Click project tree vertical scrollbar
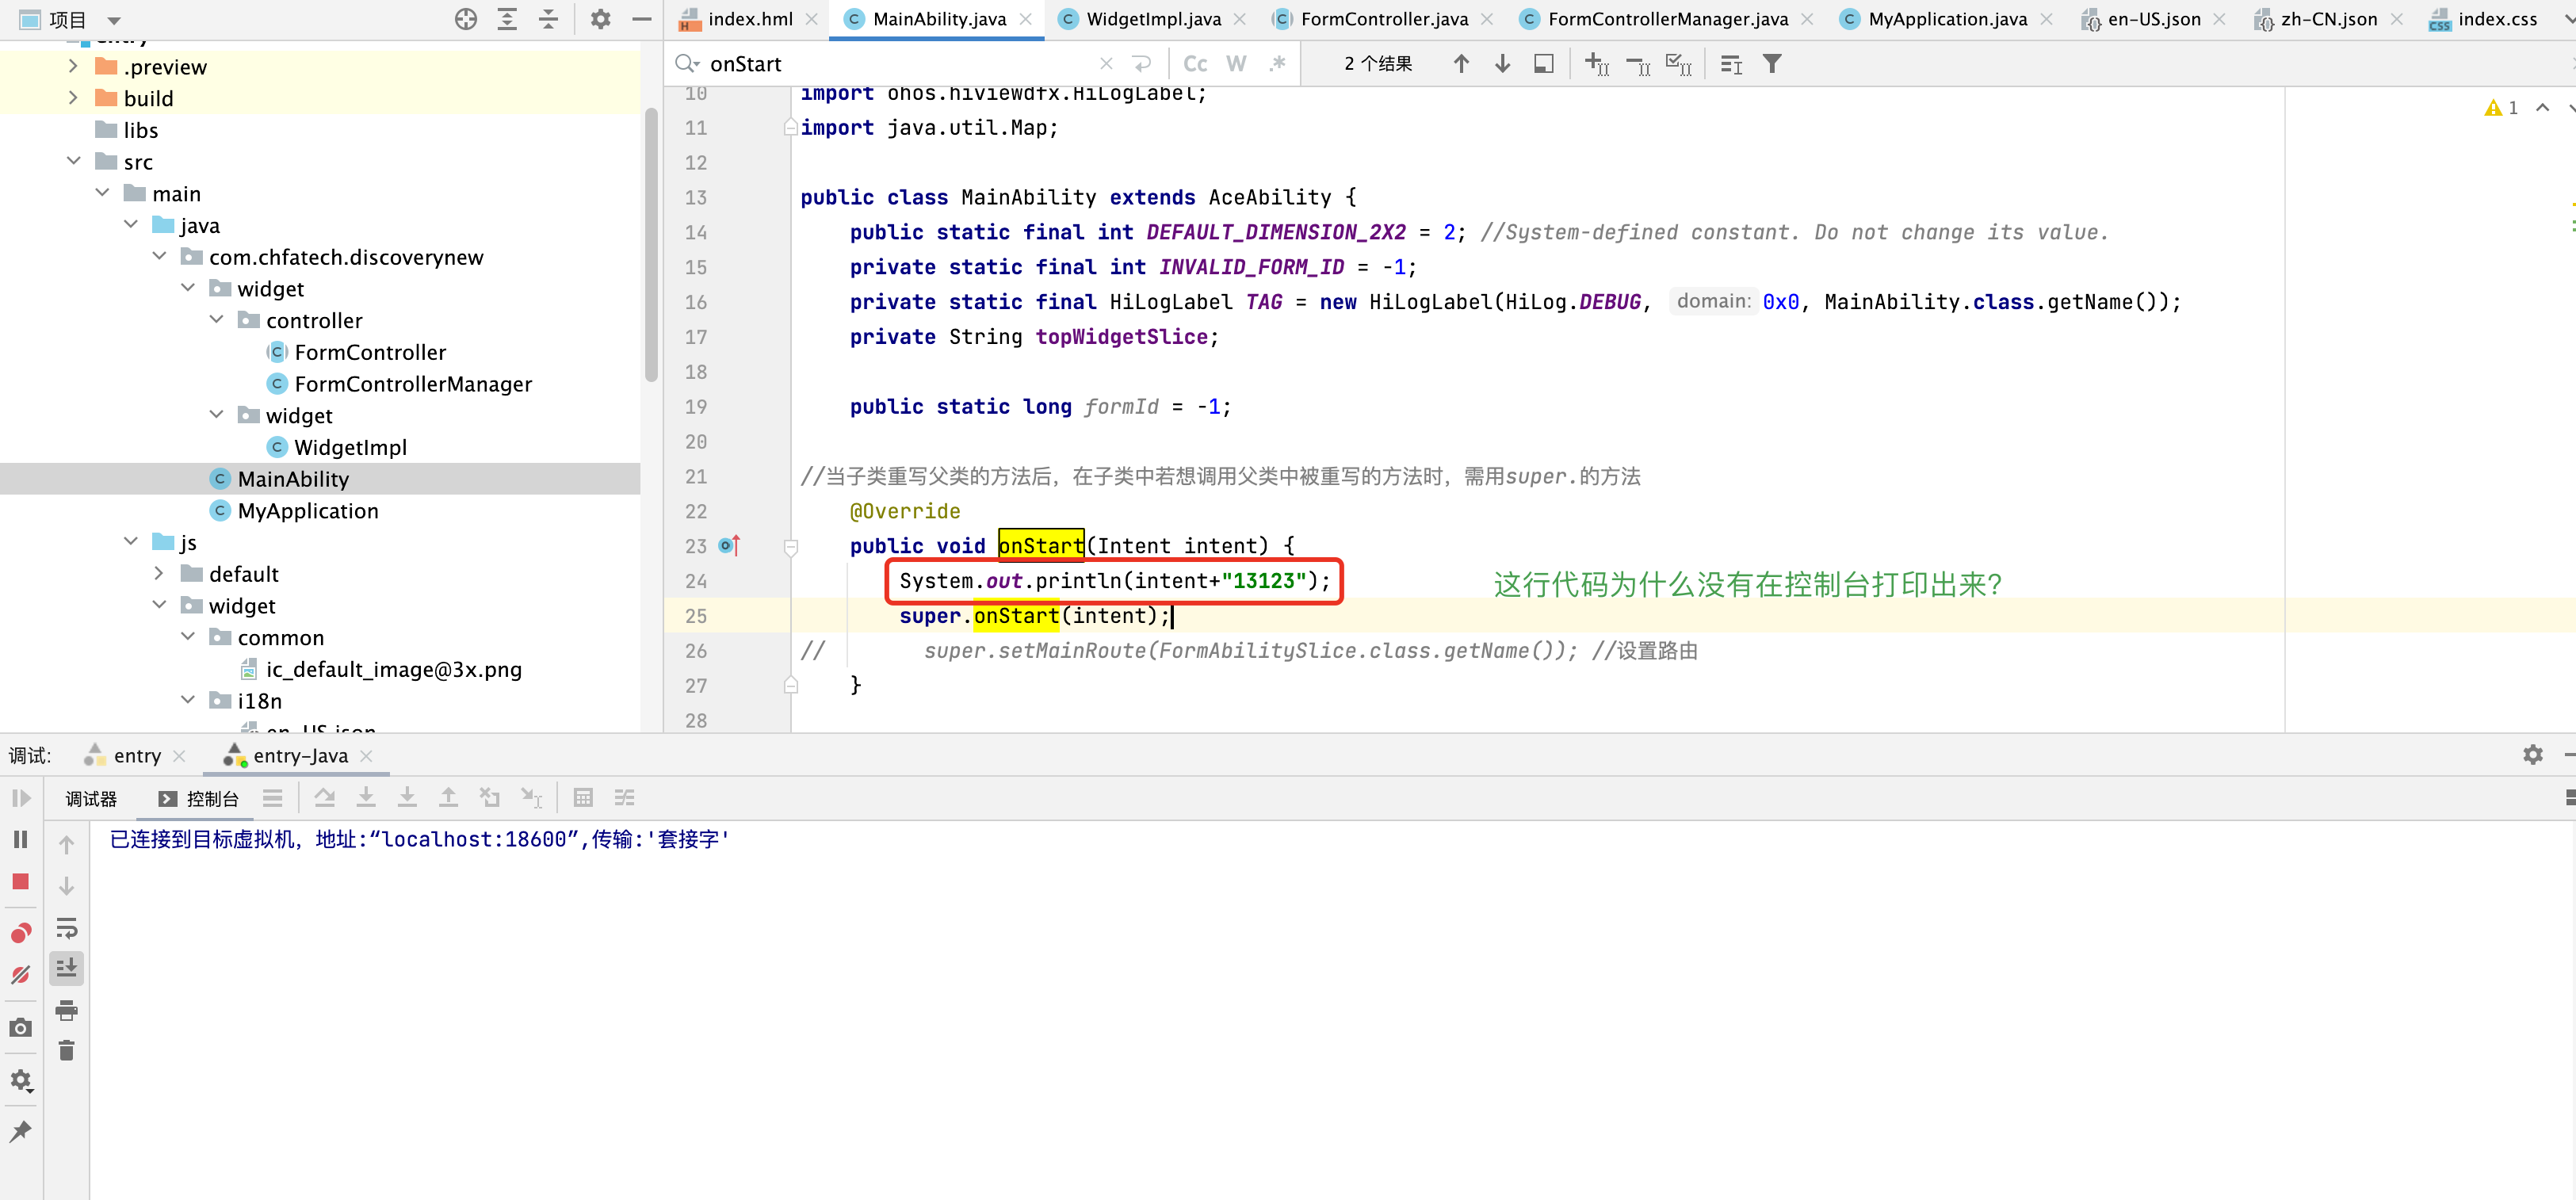 click(651, 245)
